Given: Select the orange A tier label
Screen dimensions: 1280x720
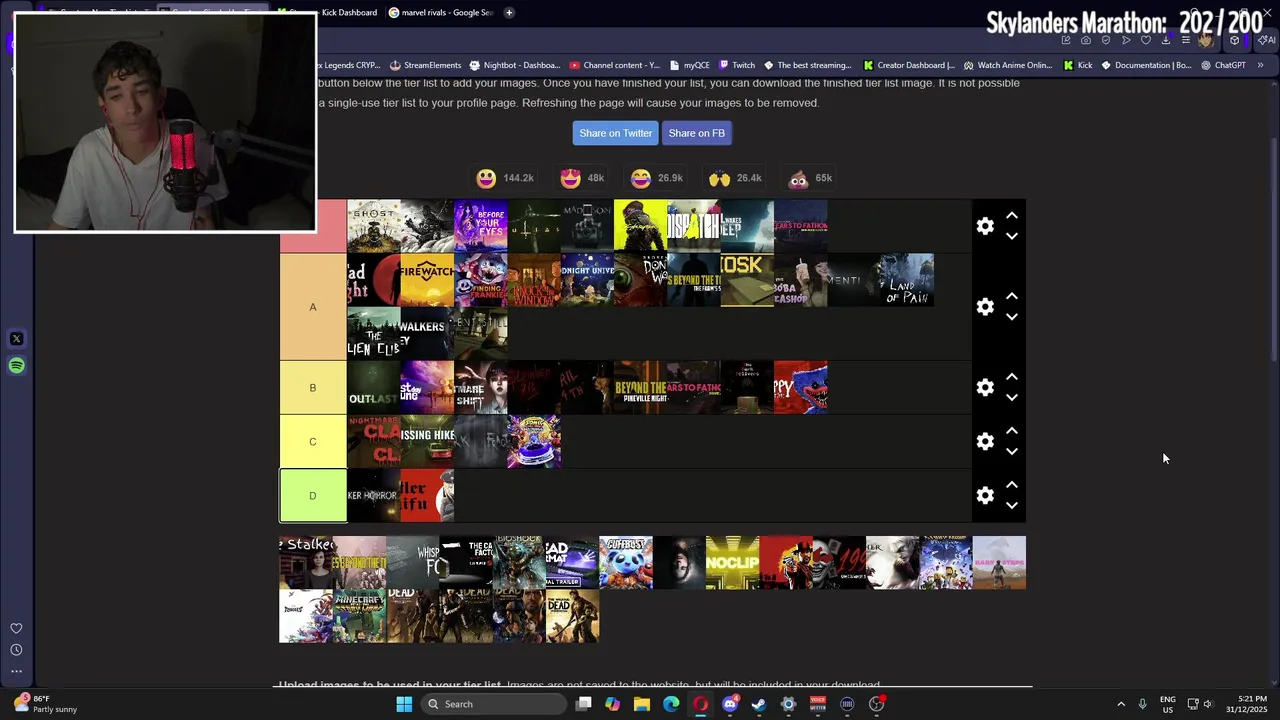Looking at the screenshot, I should pyautogui.click(x=313, y=307).
